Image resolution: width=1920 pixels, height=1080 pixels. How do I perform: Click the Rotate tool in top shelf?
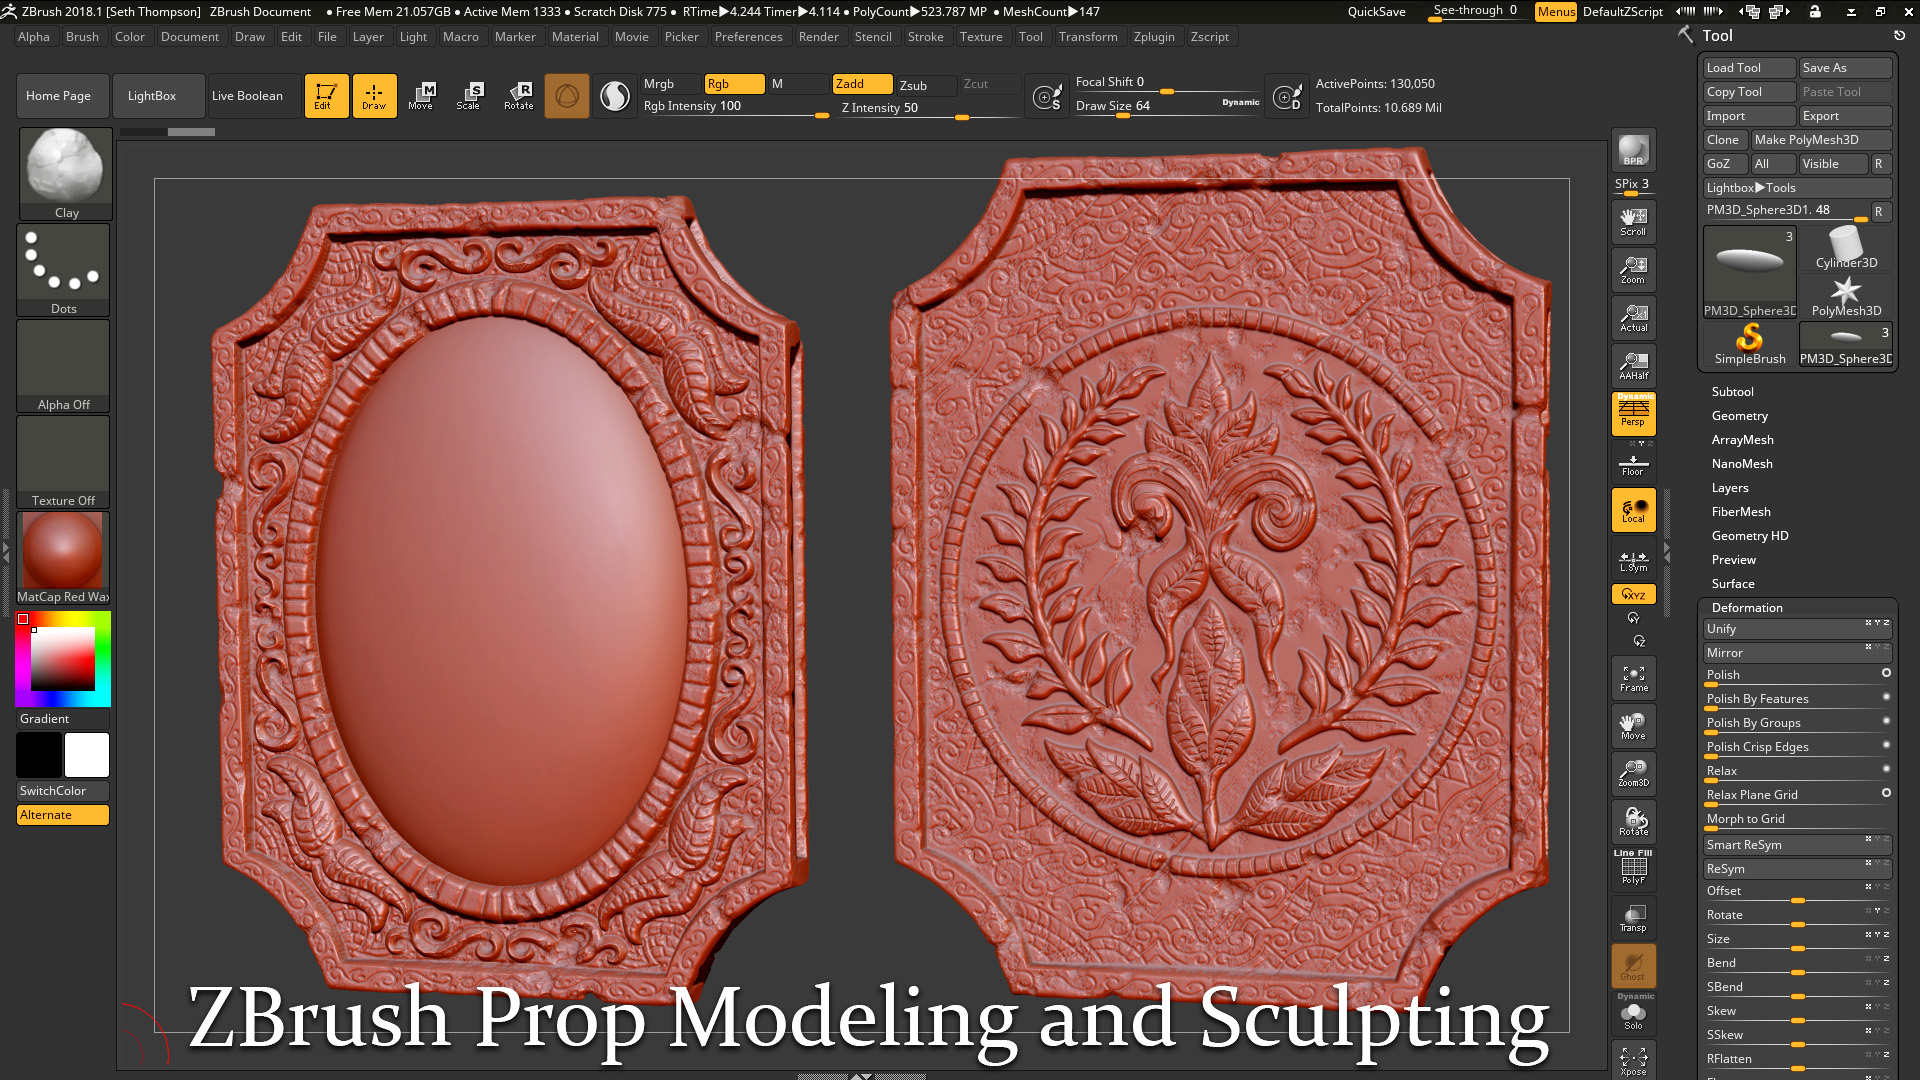[518, 96]
